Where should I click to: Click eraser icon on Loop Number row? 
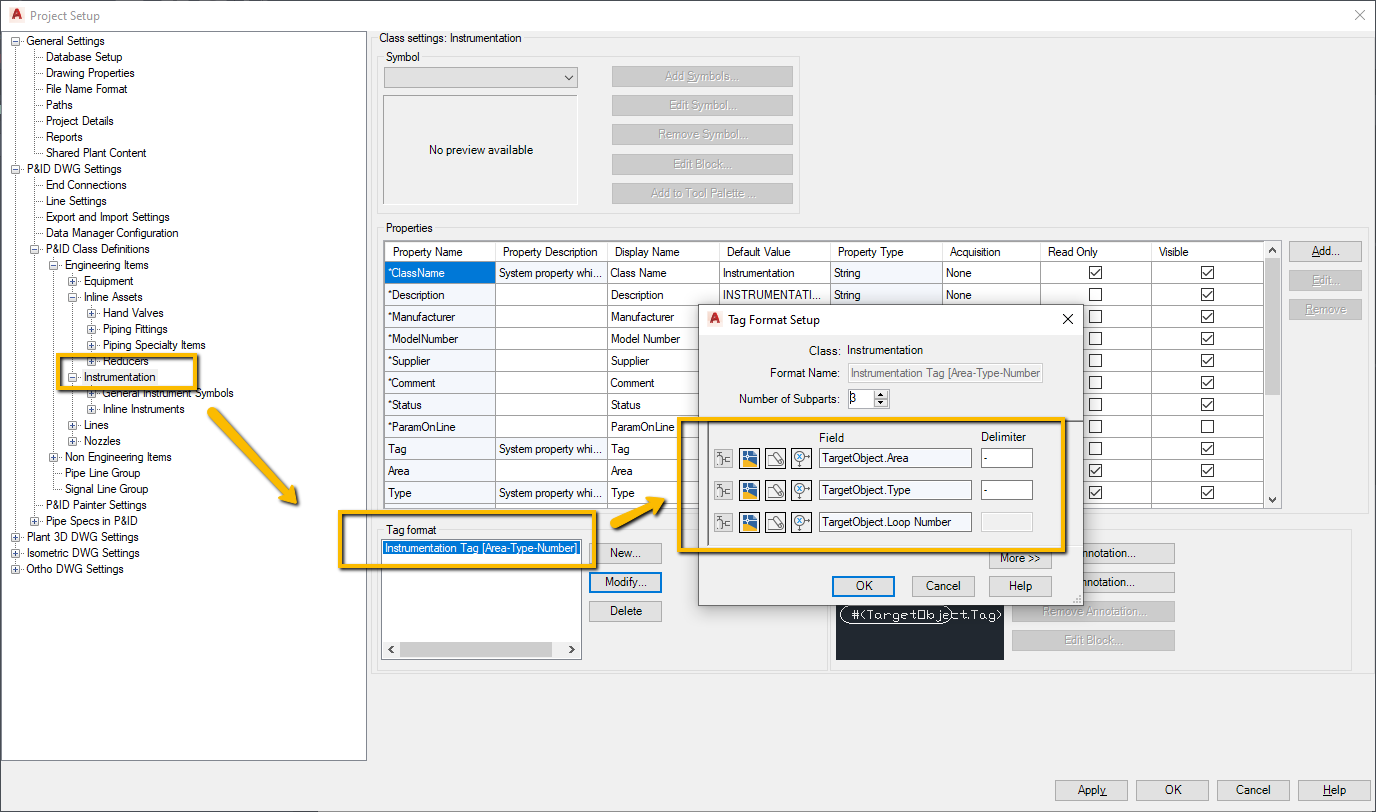pos(775,522)
